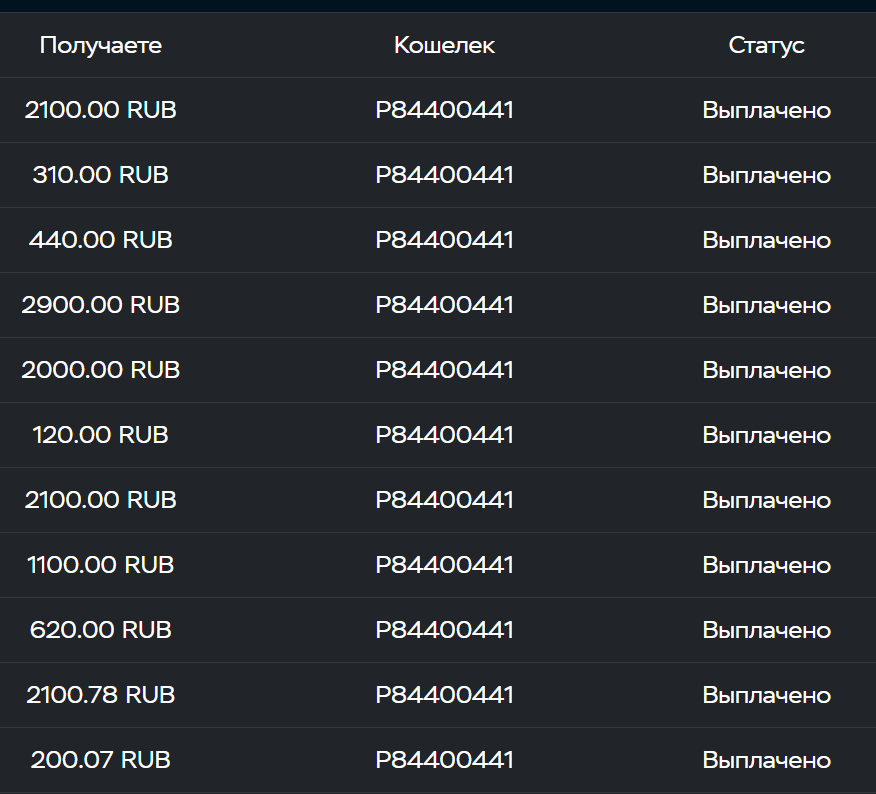Click Выплачено status in the 2000.00 RUB row
Image resolution: width=876 pixels, height=794 pixels.
coord(766,370)
